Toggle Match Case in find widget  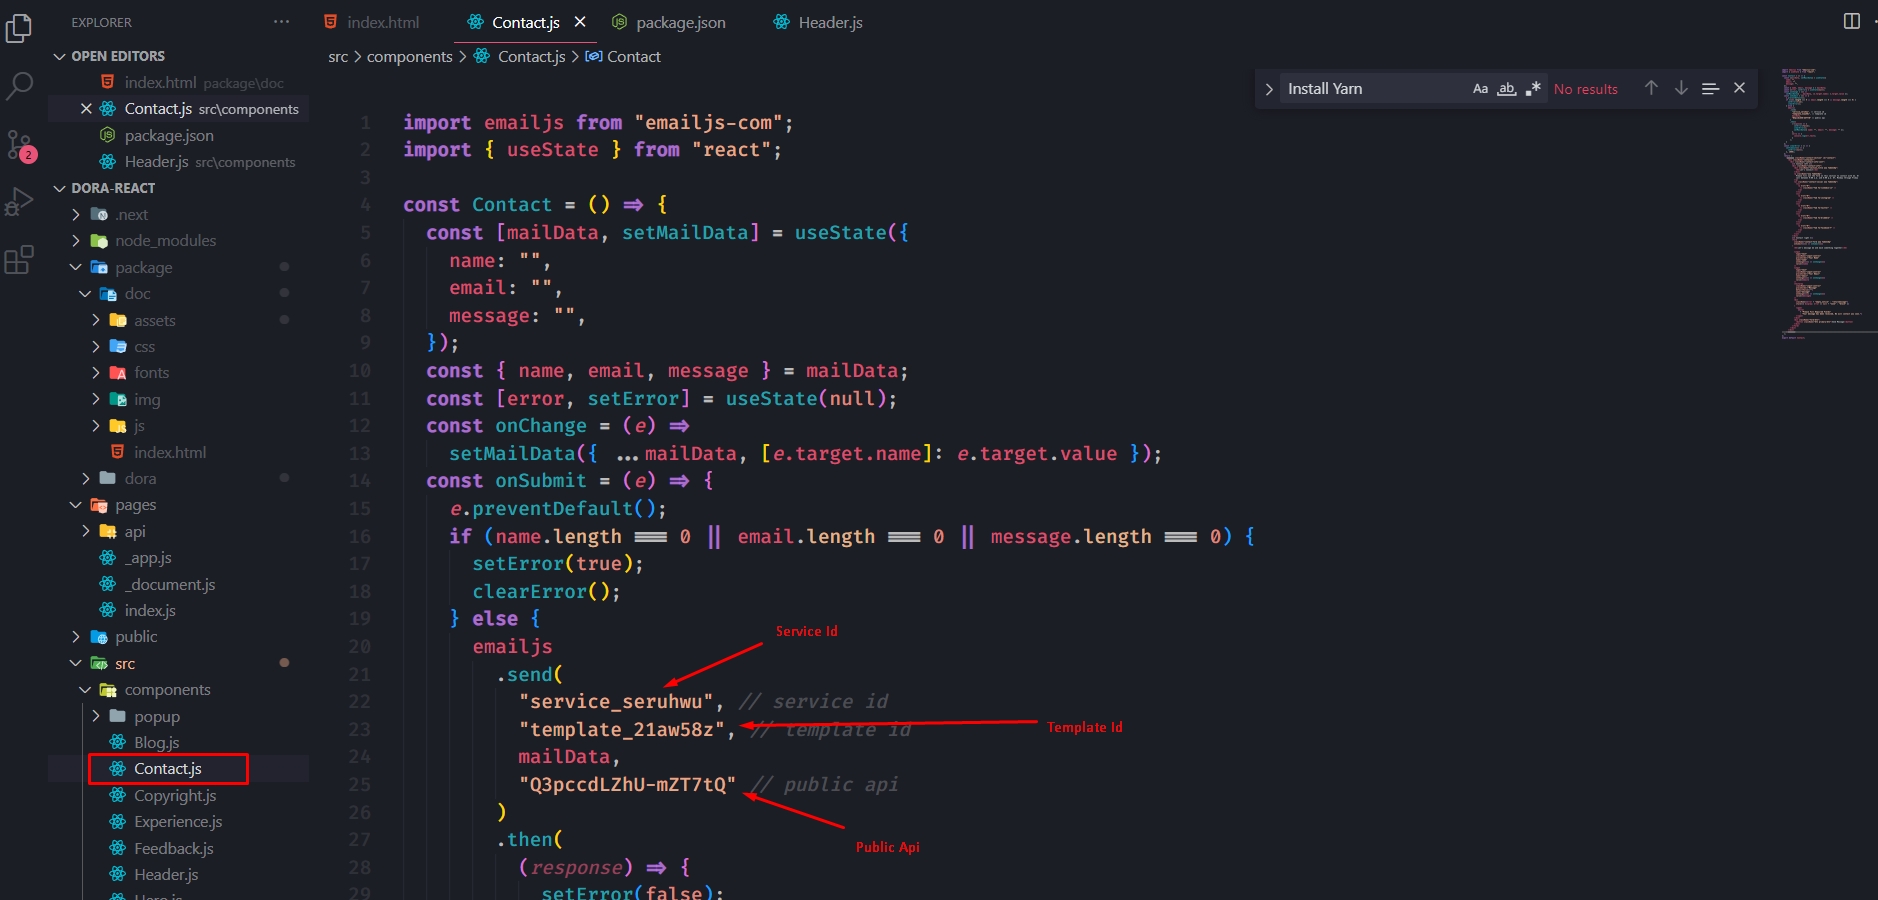(1480, 89)
